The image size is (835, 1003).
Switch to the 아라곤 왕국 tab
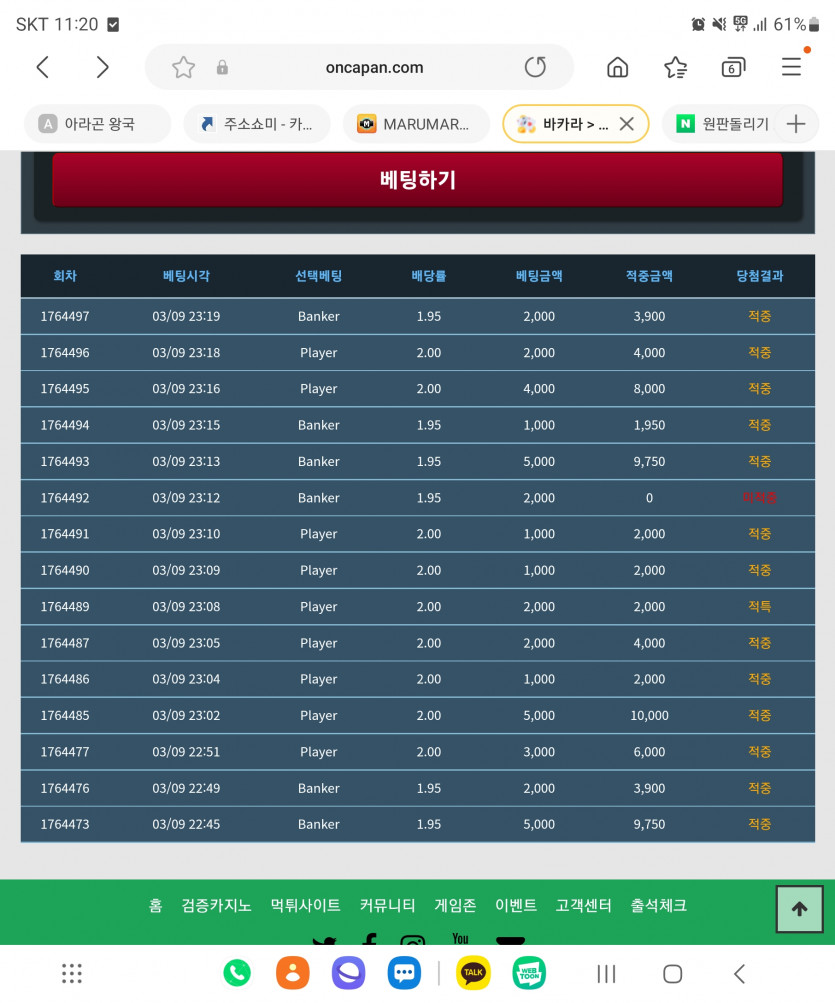(x=97, y=124)
